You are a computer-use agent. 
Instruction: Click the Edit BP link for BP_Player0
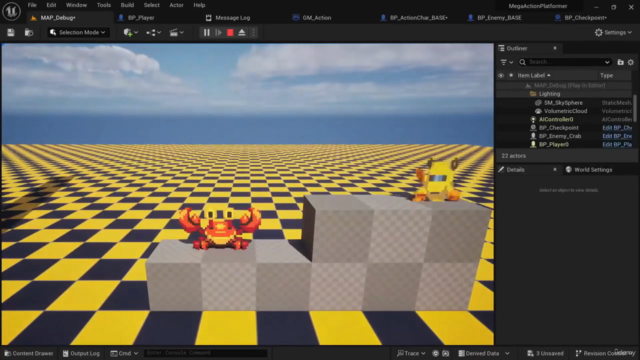pos(617,144)
